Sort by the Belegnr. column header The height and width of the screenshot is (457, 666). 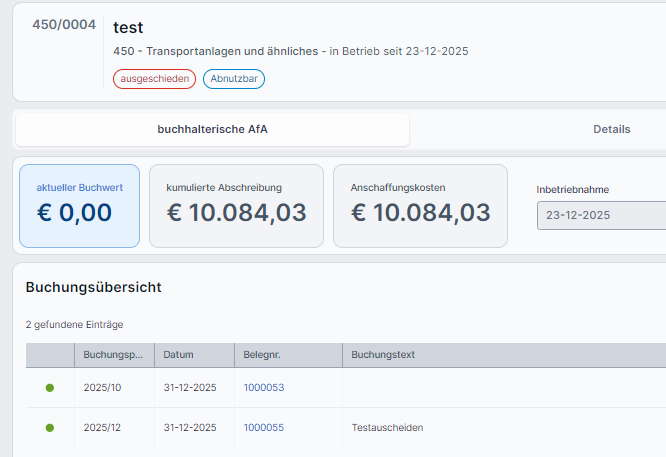point(262,355)
